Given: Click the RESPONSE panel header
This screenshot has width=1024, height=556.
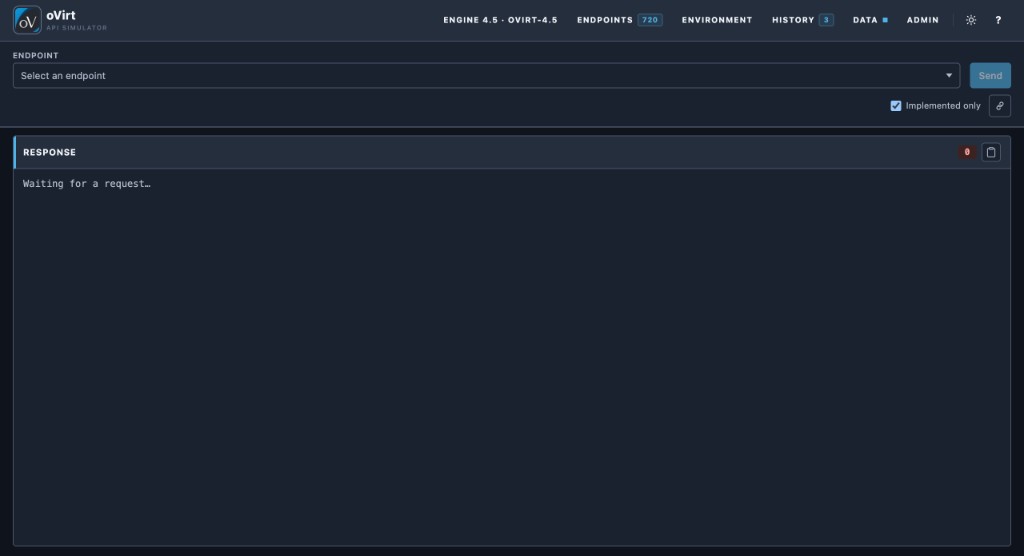Looking at the screenshot, I should pos(512,152).
